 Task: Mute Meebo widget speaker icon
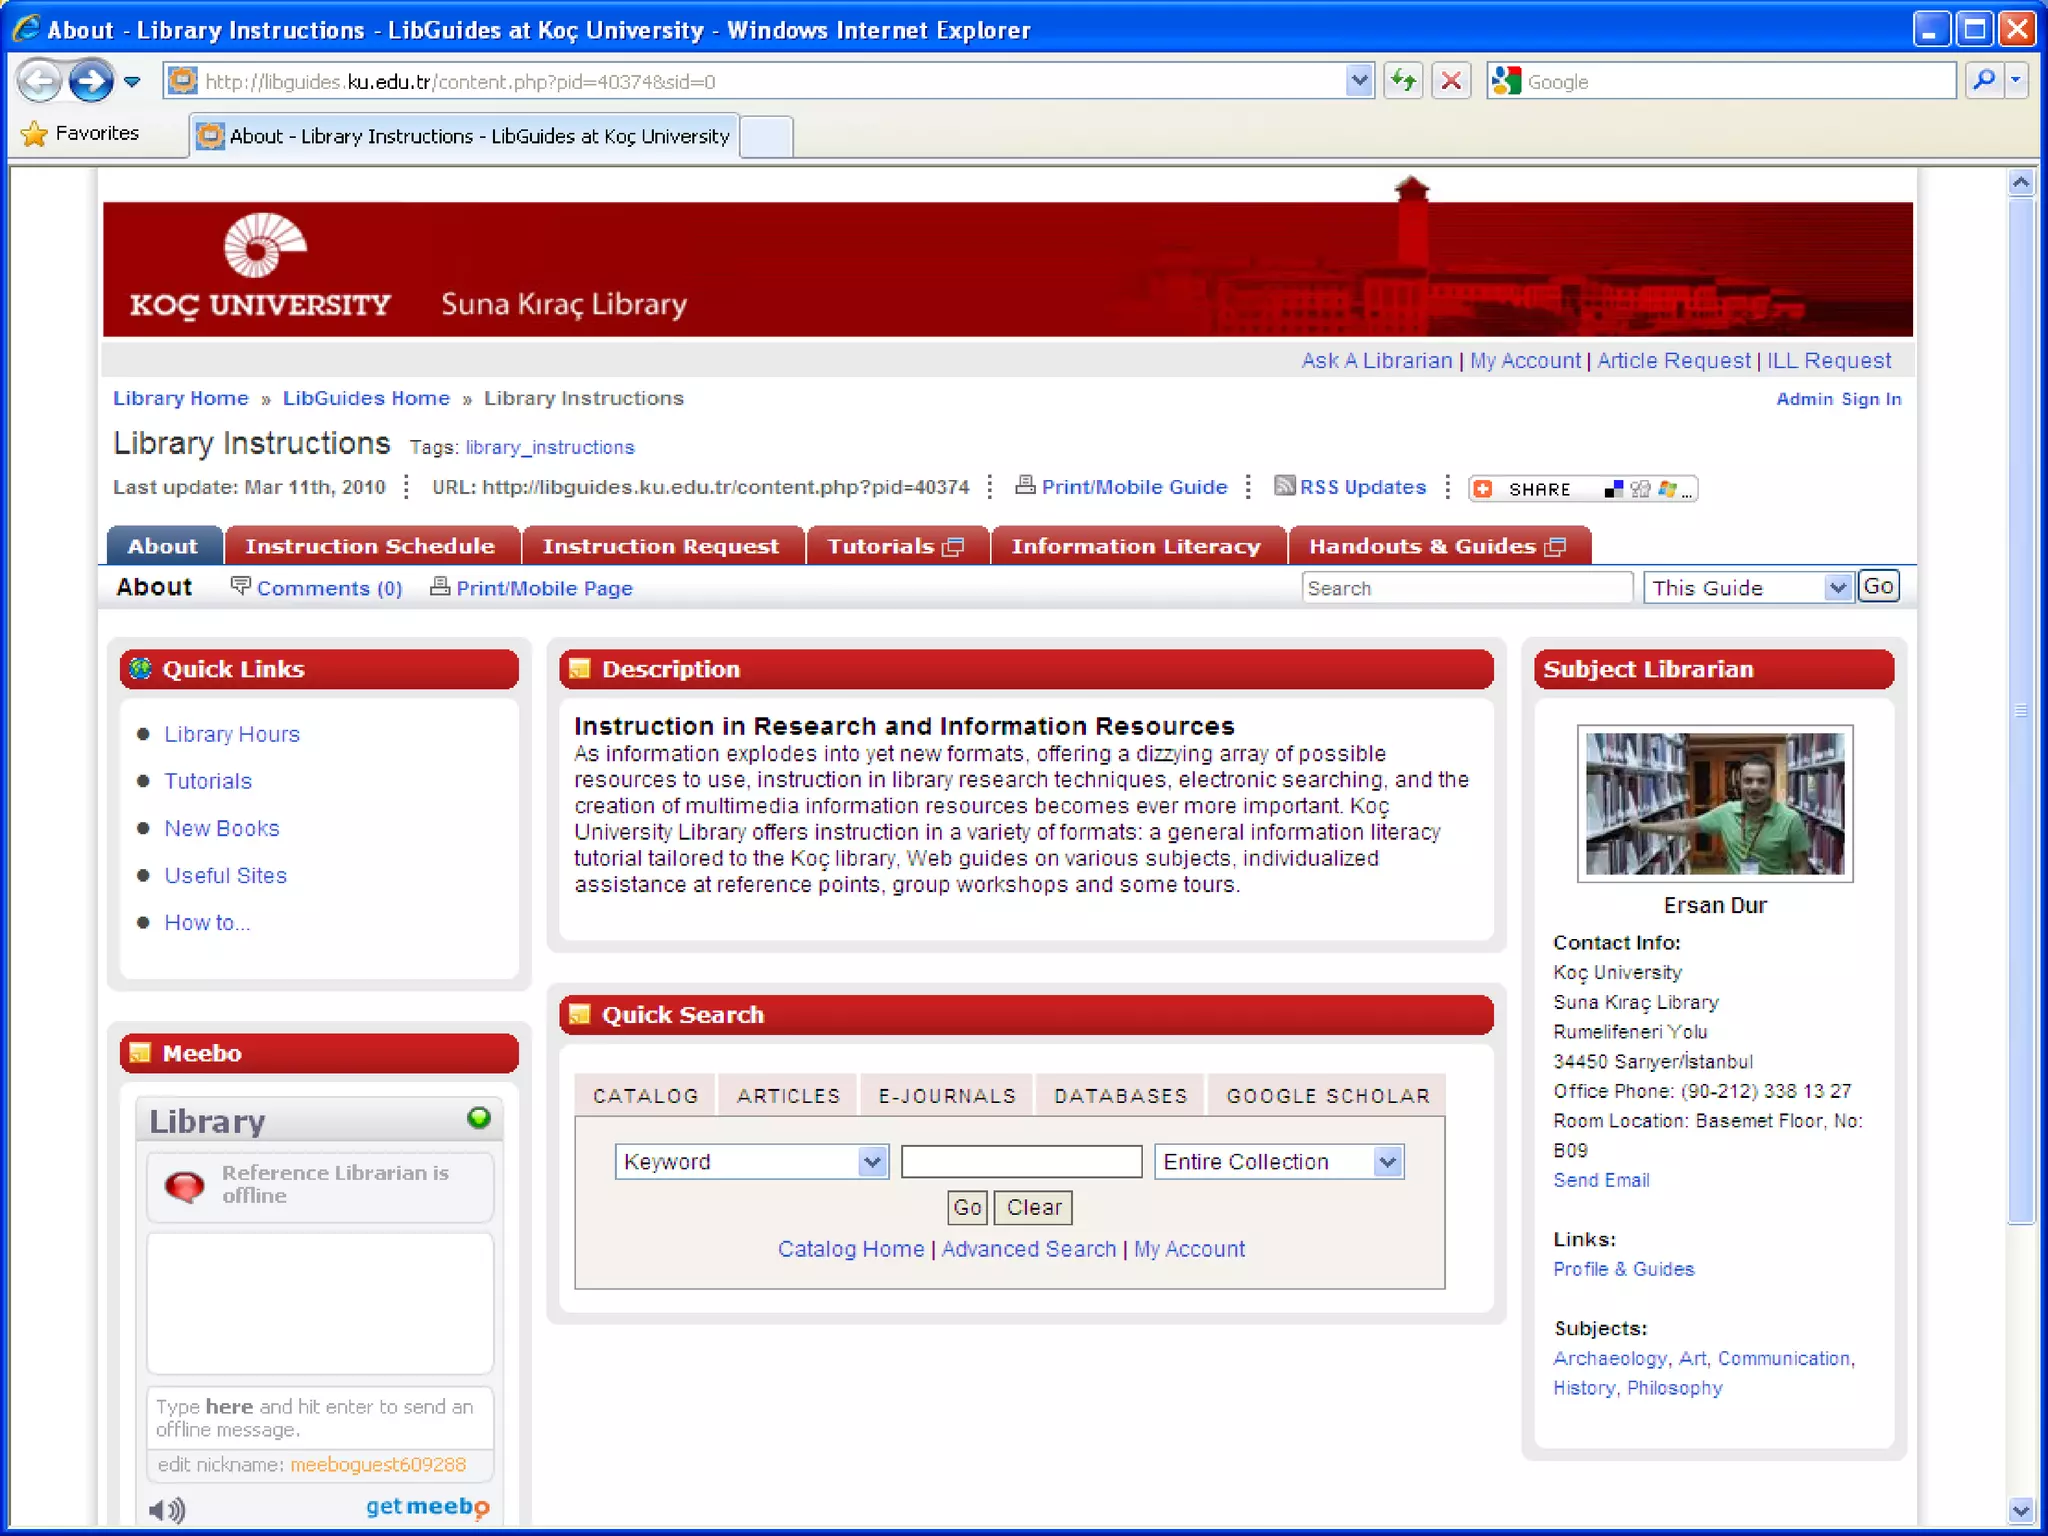(166, 1509)
